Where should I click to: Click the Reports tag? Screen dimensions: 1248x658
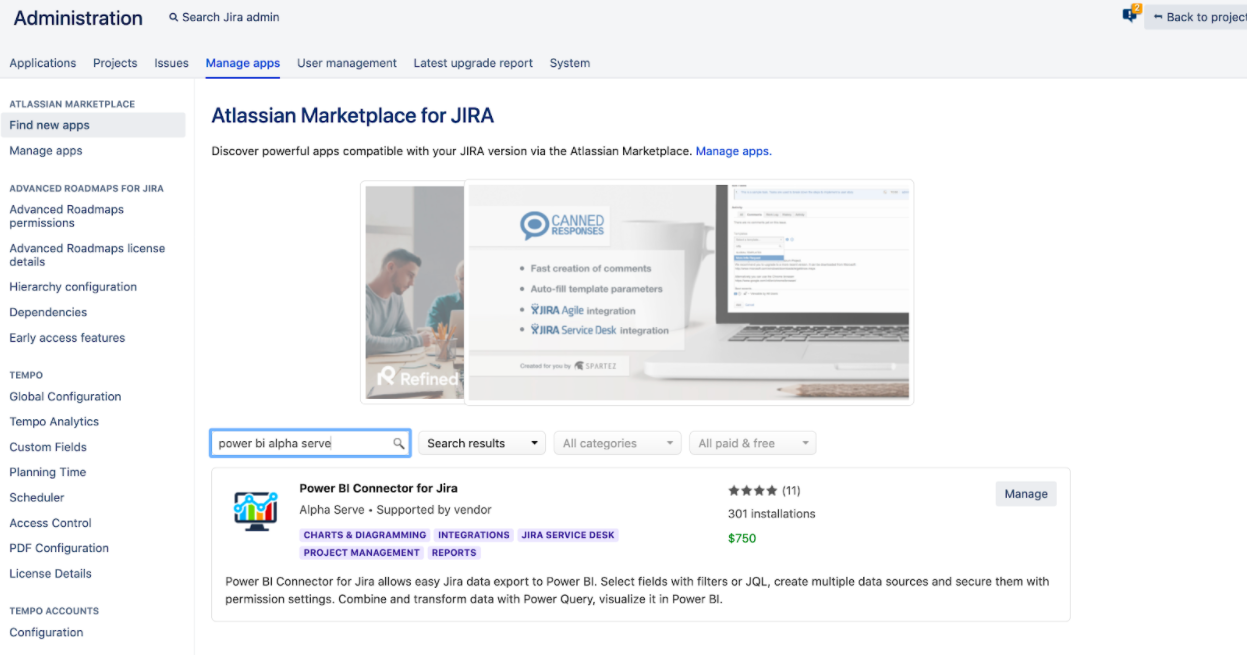(454, 553)
